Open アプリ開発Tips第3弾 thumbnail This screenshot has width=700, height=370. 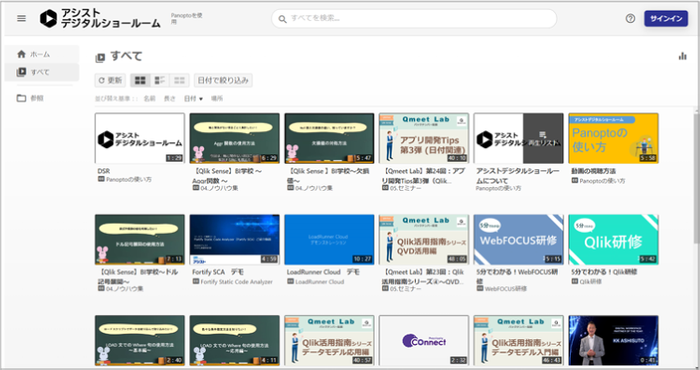[x=424, y=138]
